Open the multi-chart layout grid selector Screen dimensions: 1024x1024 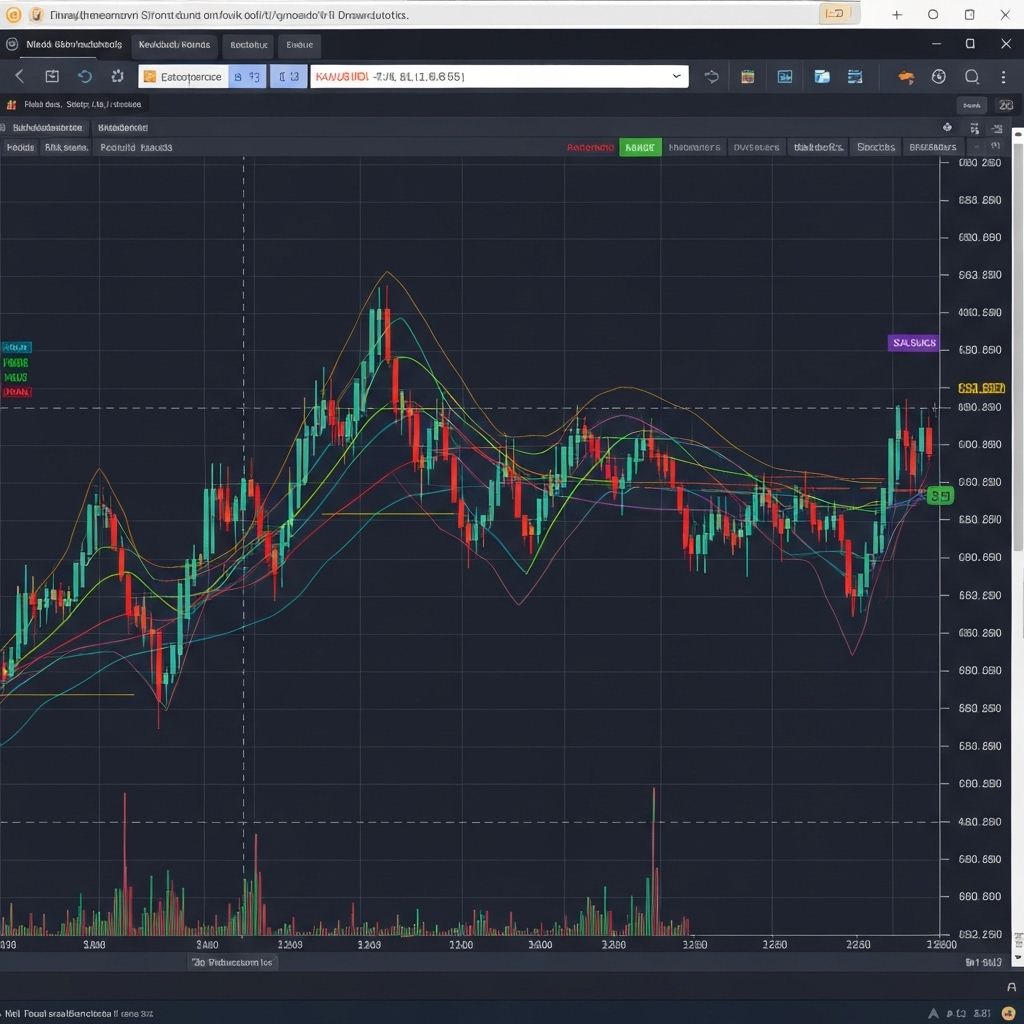785,76
